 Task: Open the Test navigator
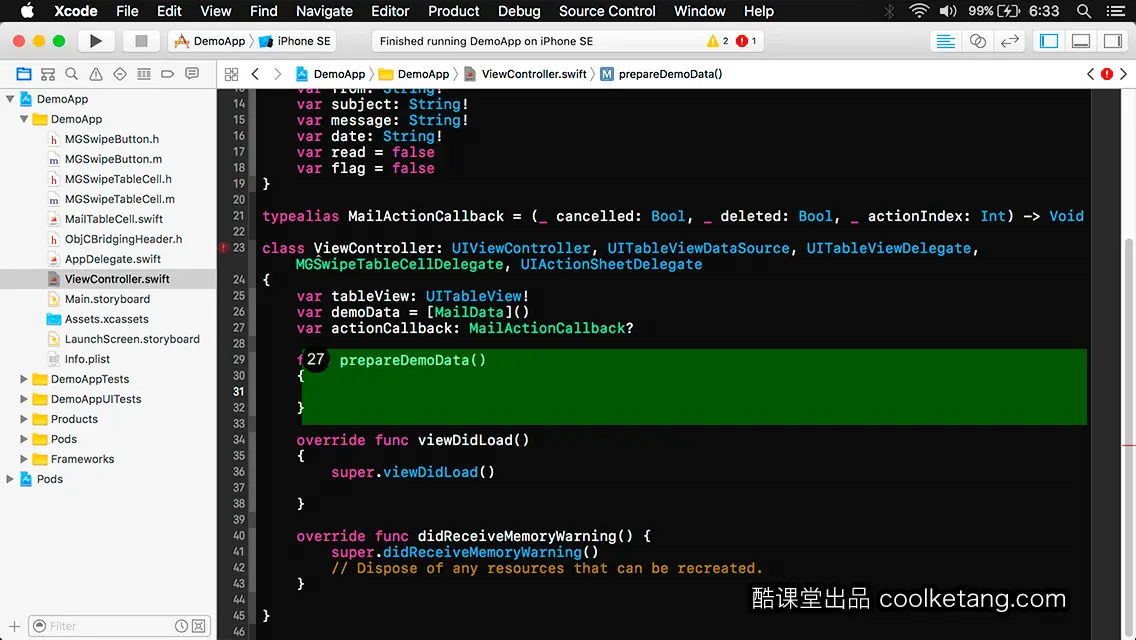click(120, 74)
